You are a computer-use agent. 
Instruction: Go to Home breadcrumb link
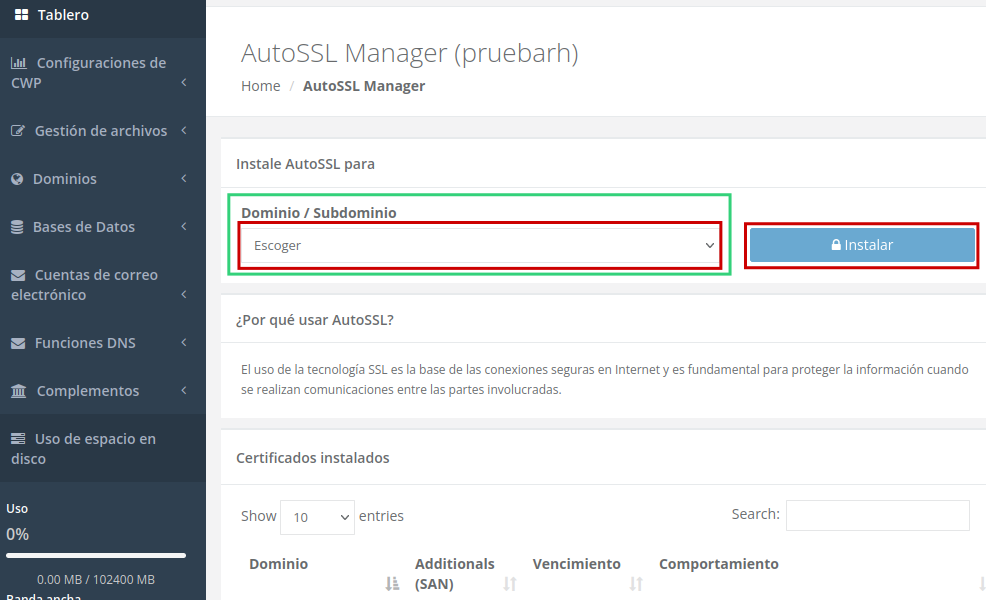point(260,86)
